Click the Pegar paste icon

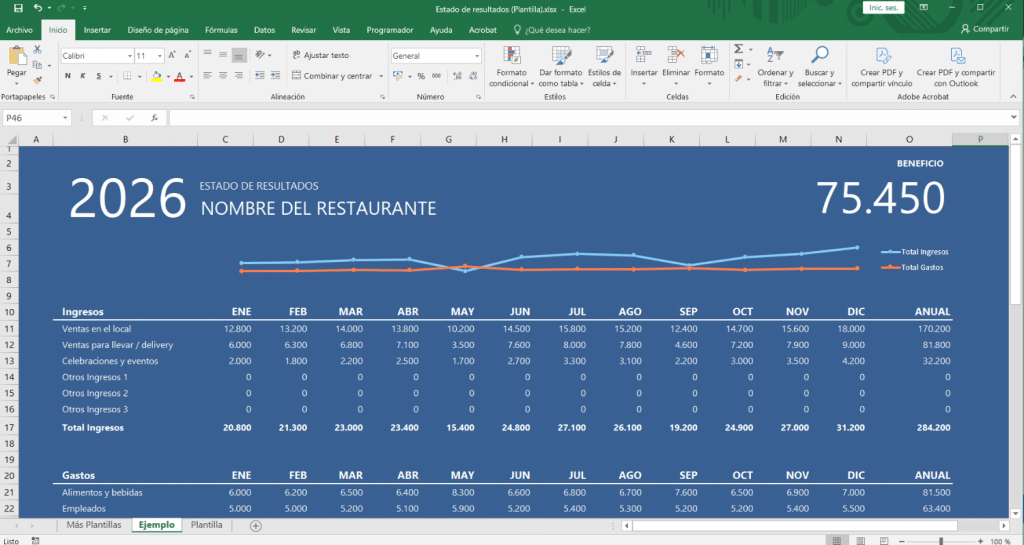point(16,57)
